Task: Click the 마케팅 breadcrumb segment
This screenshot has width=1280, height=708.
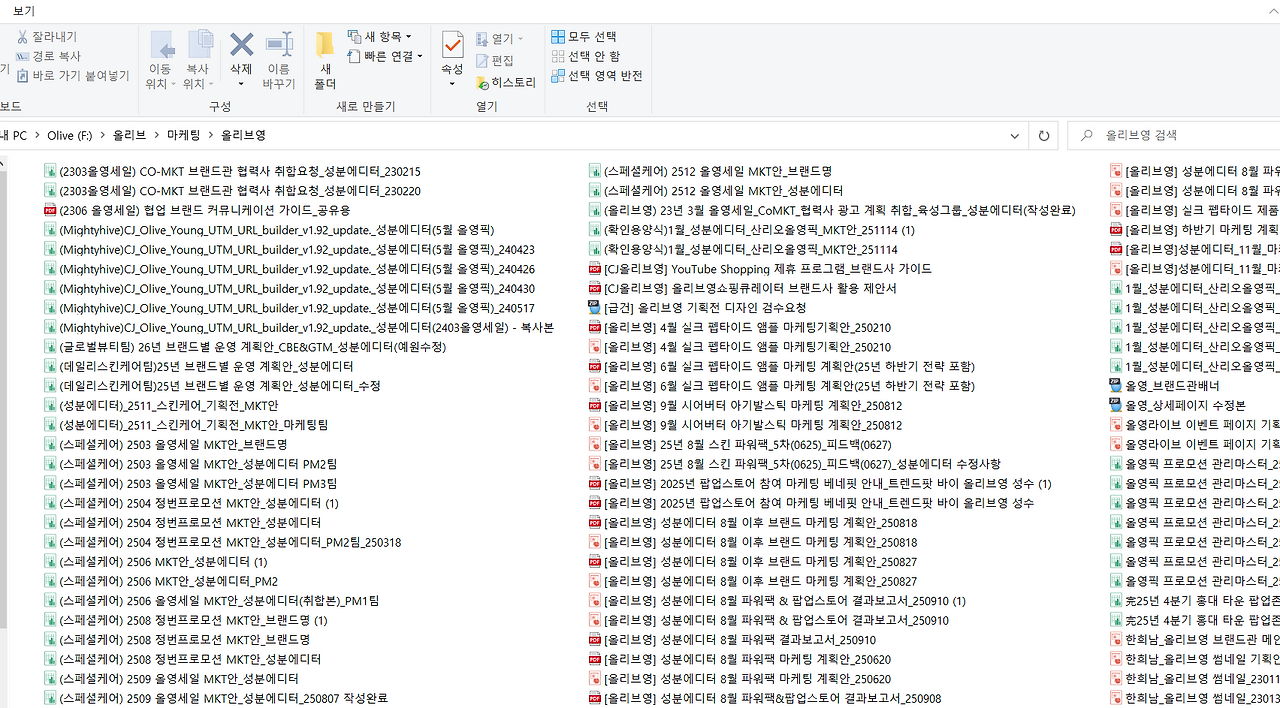Action: [x=184, y=135]
